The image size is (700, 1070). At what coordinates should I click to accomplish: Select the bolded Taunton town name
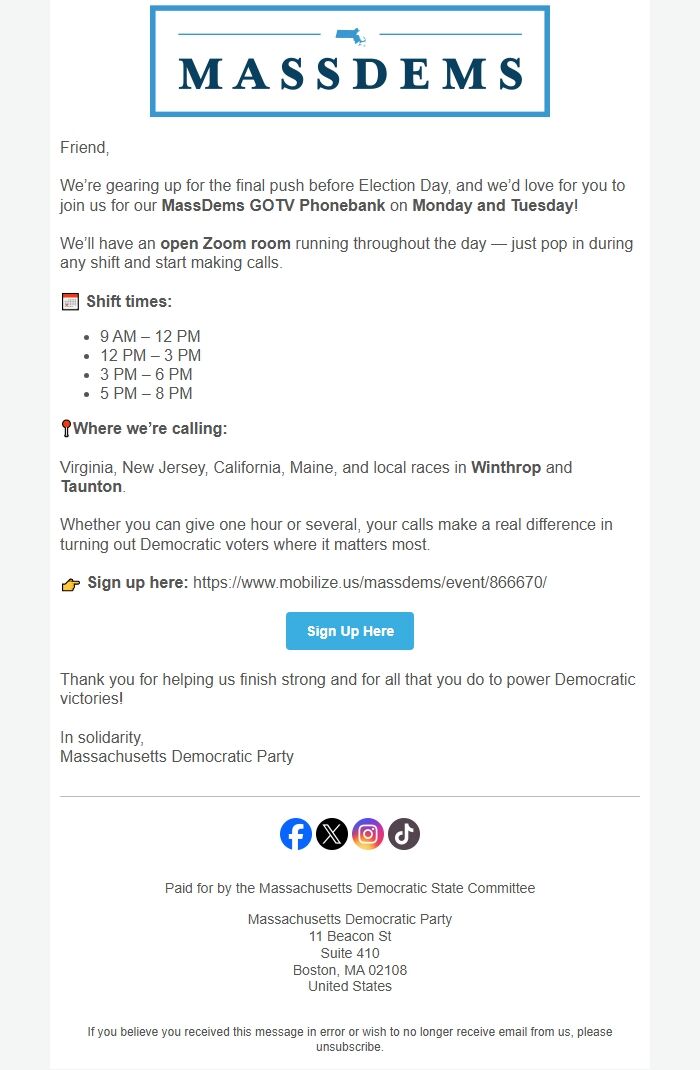coord(90,487)
